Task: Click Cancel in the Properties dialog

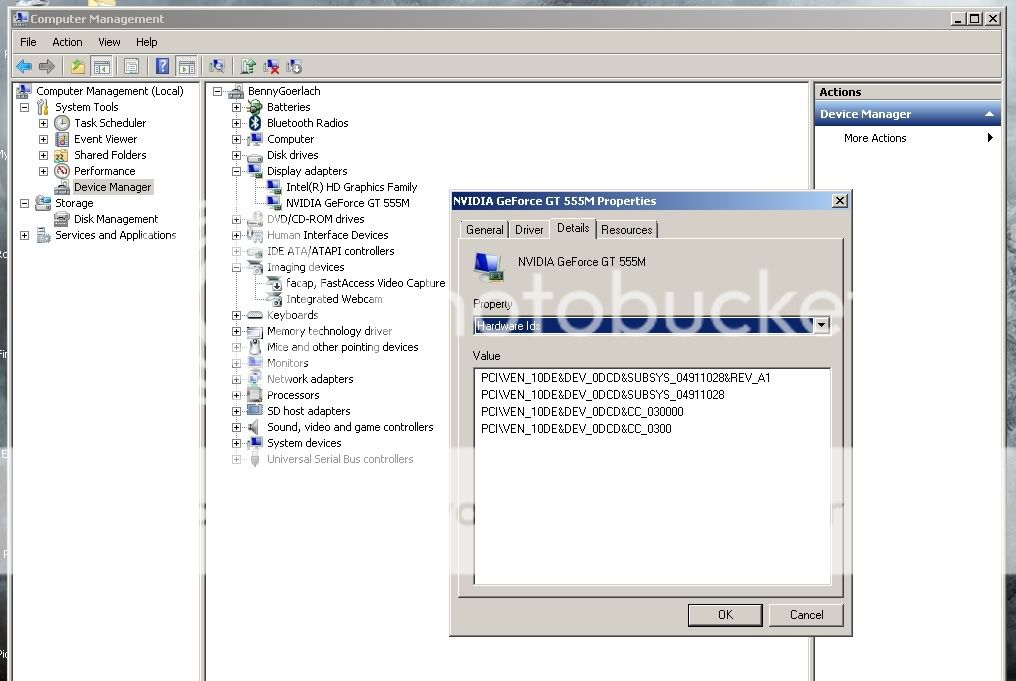Action: click(x=806, y=615)
